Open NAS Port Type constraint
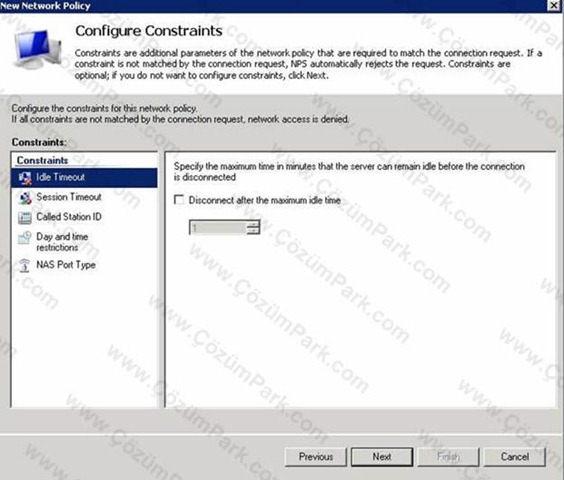The width and height of the screenshot is (564, 480). [x=66, y=265]
